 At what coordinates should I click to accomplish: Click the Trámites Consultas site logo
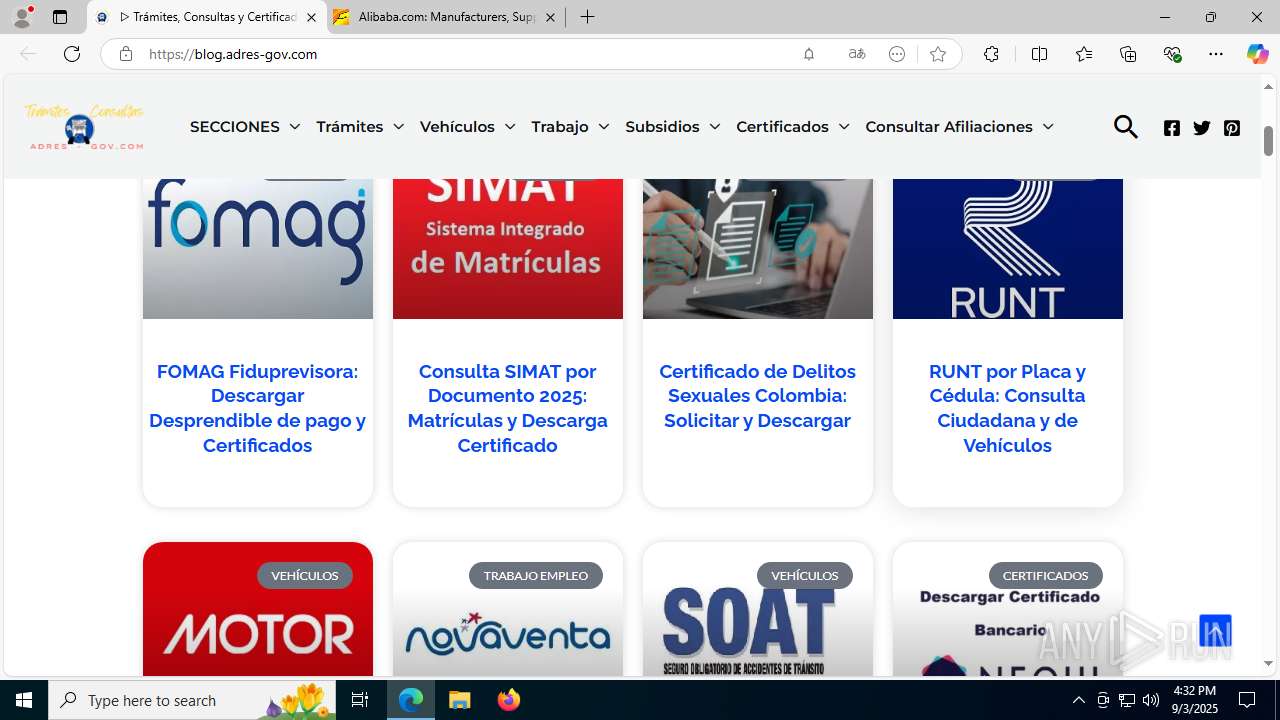(85, 127)
